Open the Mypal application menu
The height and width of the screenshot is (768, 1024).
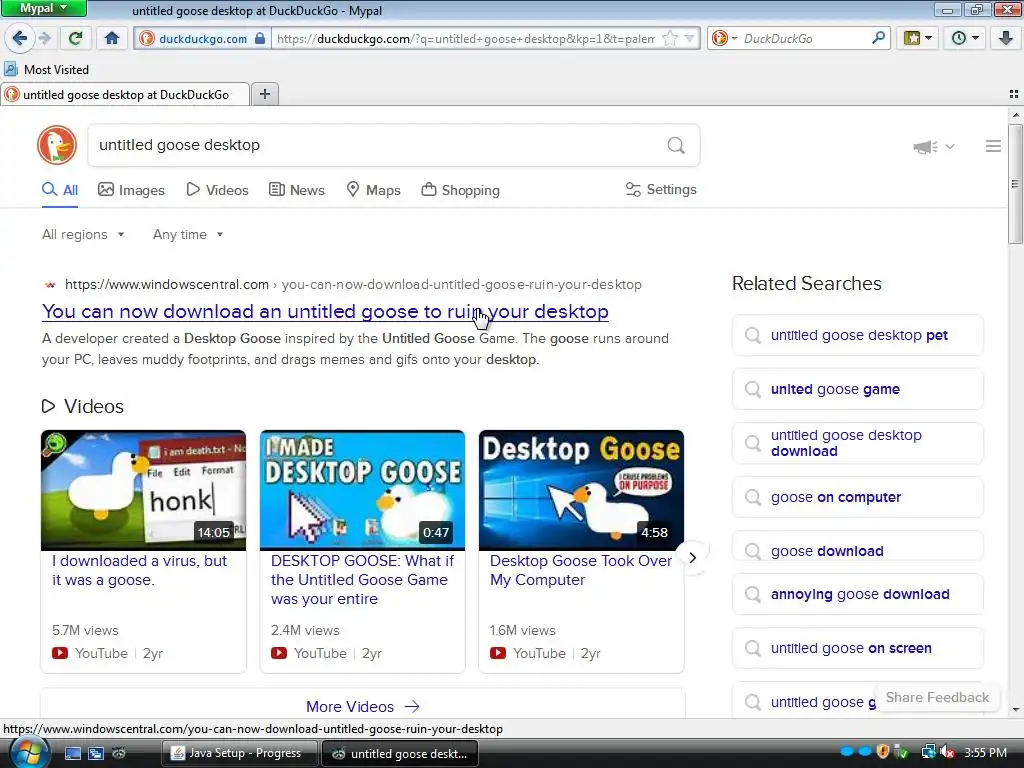tap(43, 8)
